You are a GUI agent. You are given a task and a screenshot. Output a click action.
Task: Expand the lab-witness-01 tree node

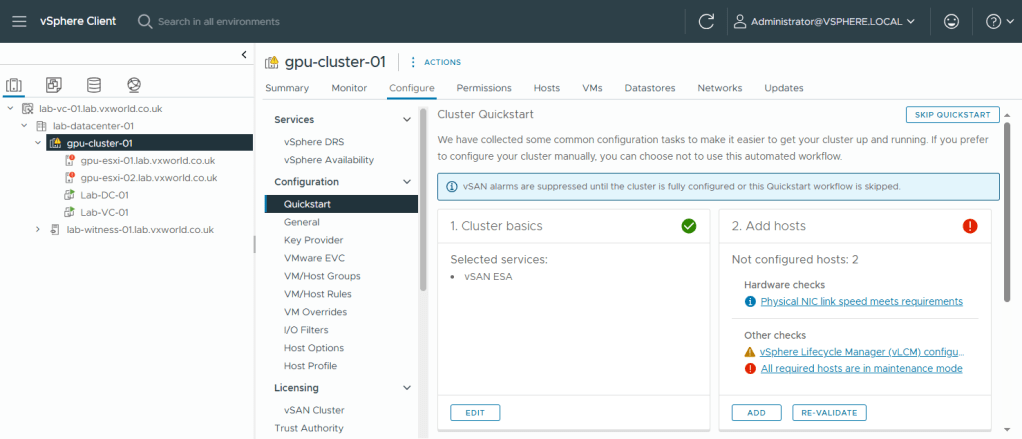[x=38, y=229]
